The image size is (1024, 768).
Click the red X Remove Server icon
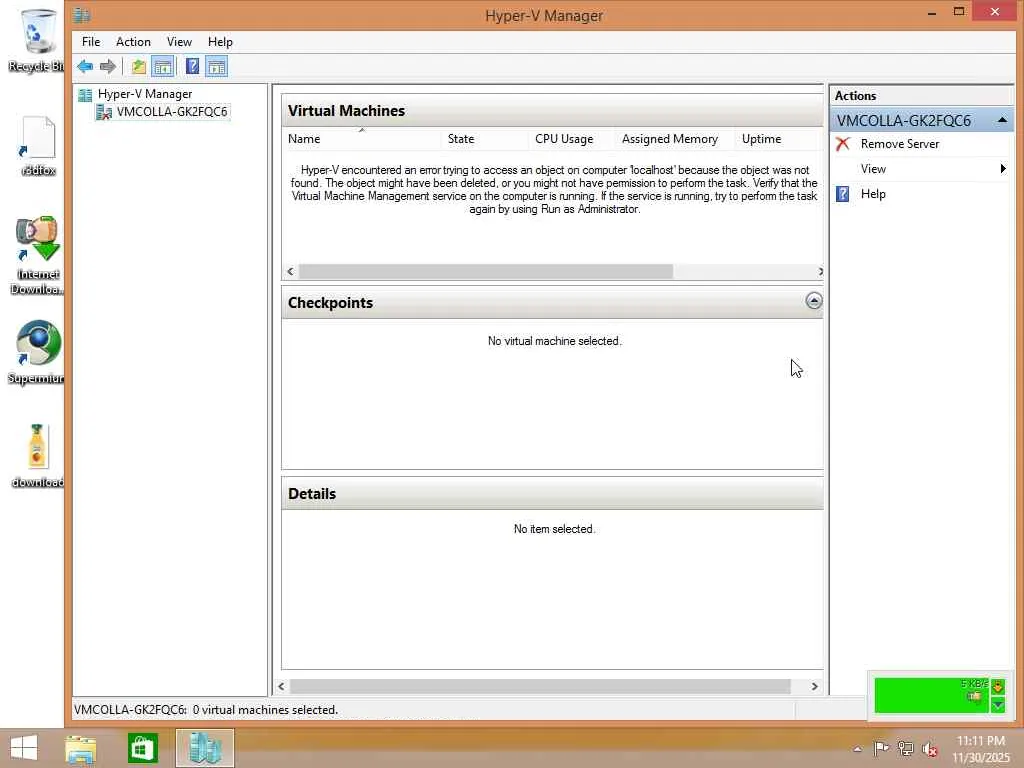843,144
